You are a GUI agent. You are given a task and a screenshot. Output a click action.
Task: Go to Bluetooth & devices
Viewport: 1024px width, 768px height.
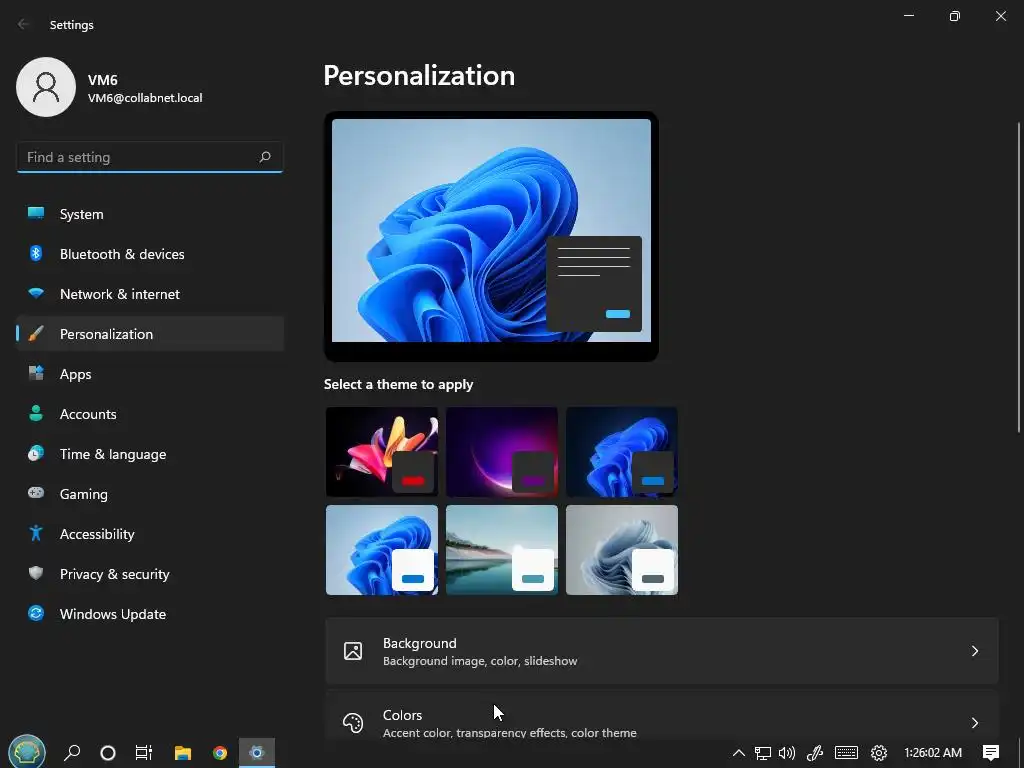150,254
